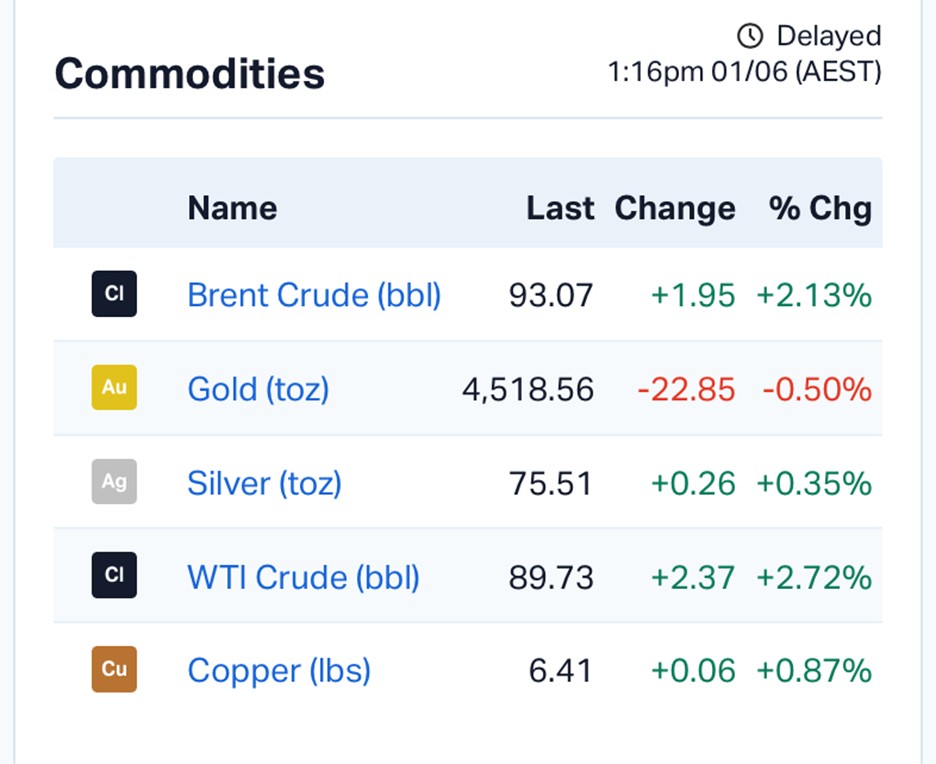Select the Name column header
Screen dimensions: 936x764
[232, 208]
